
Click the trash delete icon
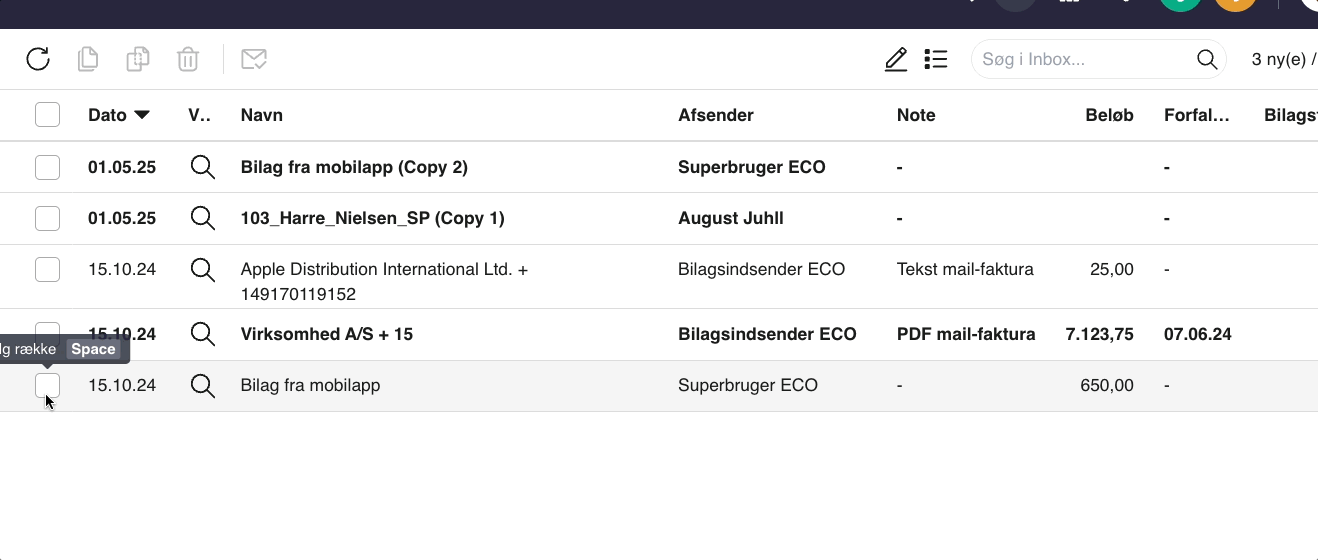188,59
